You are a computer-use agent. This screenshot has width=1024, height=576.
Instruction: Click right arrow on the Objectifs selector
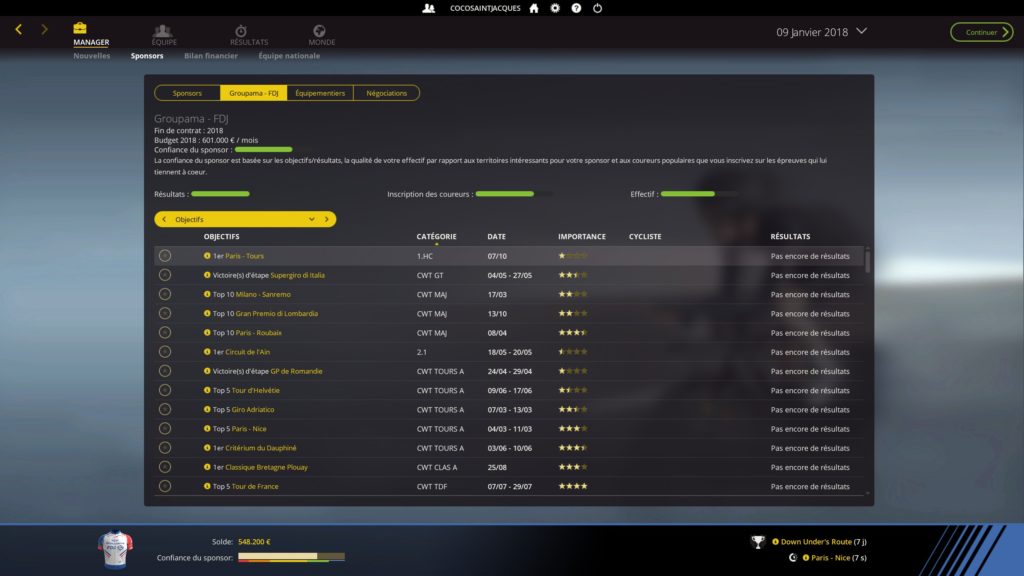(326, 219)
